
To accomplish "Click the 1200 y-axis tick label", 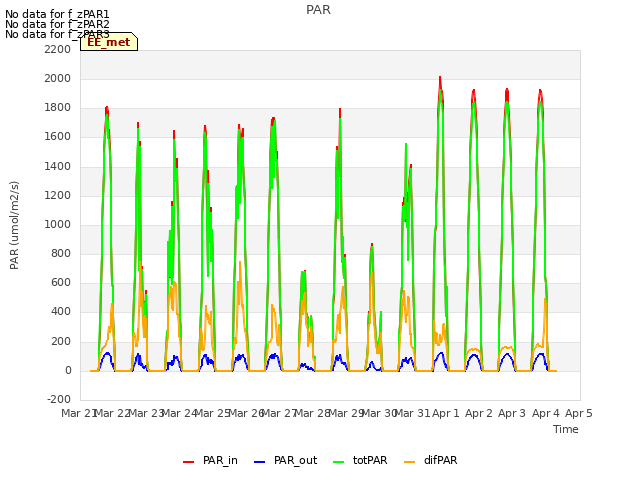I will coord(58,195).
